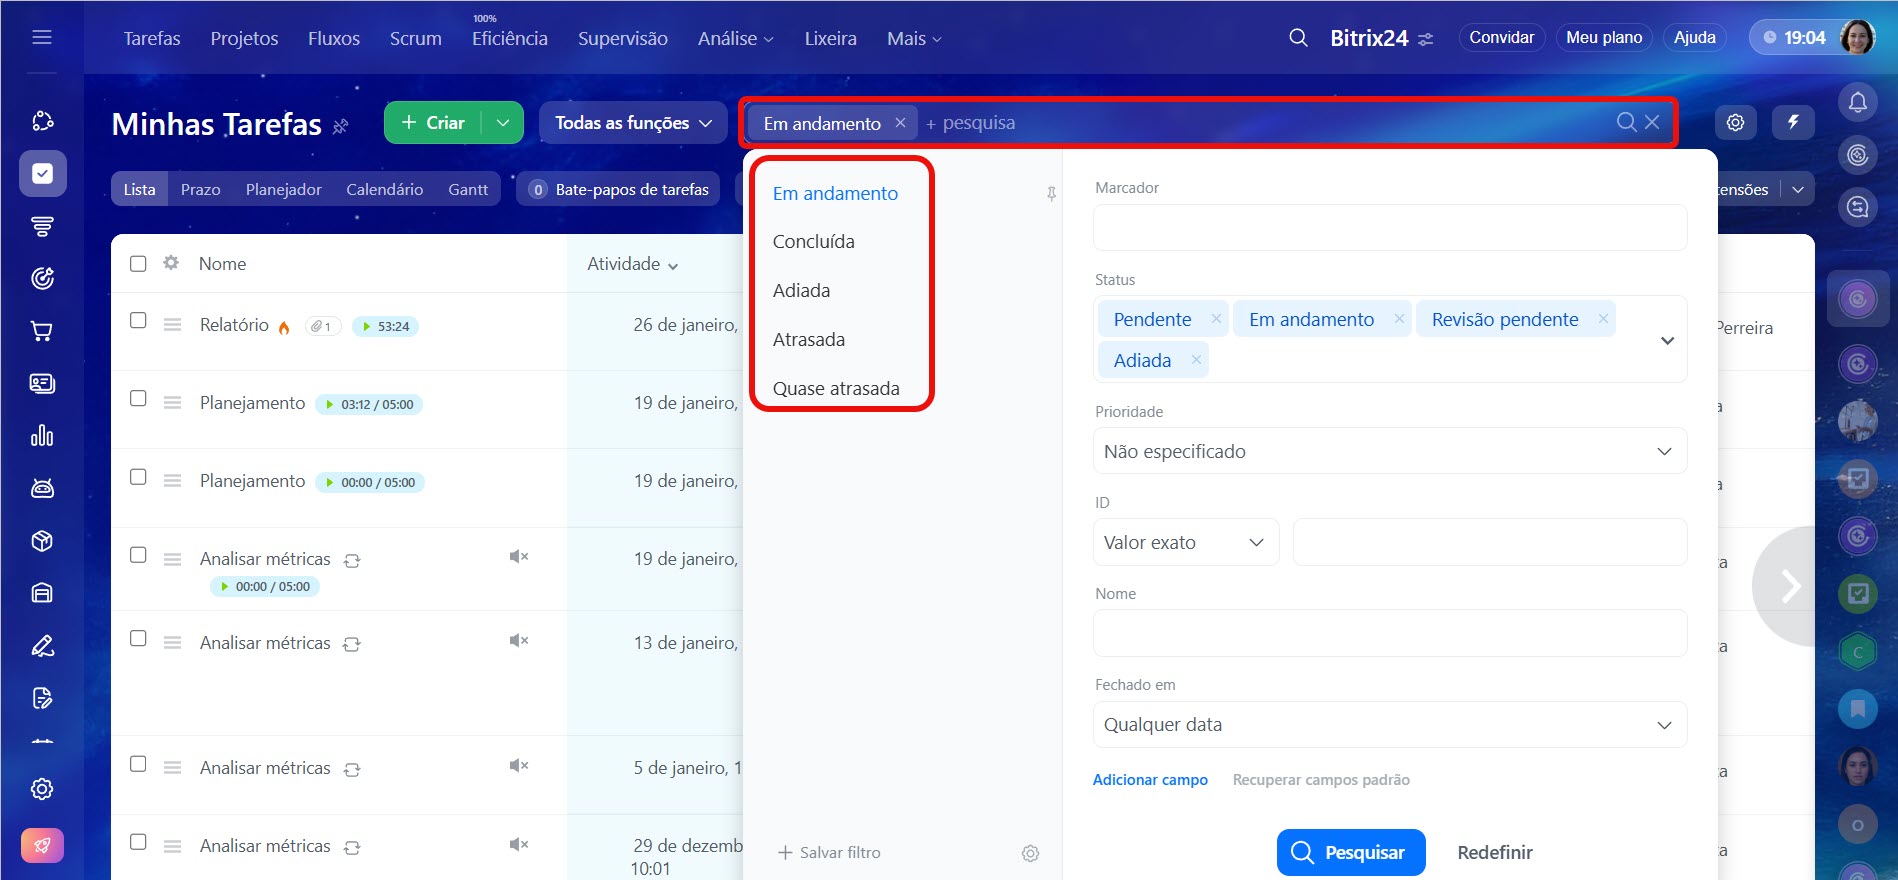1898x880 pixels.
Task: Click the search magnifier in top bar
Action: (1298, 38)
